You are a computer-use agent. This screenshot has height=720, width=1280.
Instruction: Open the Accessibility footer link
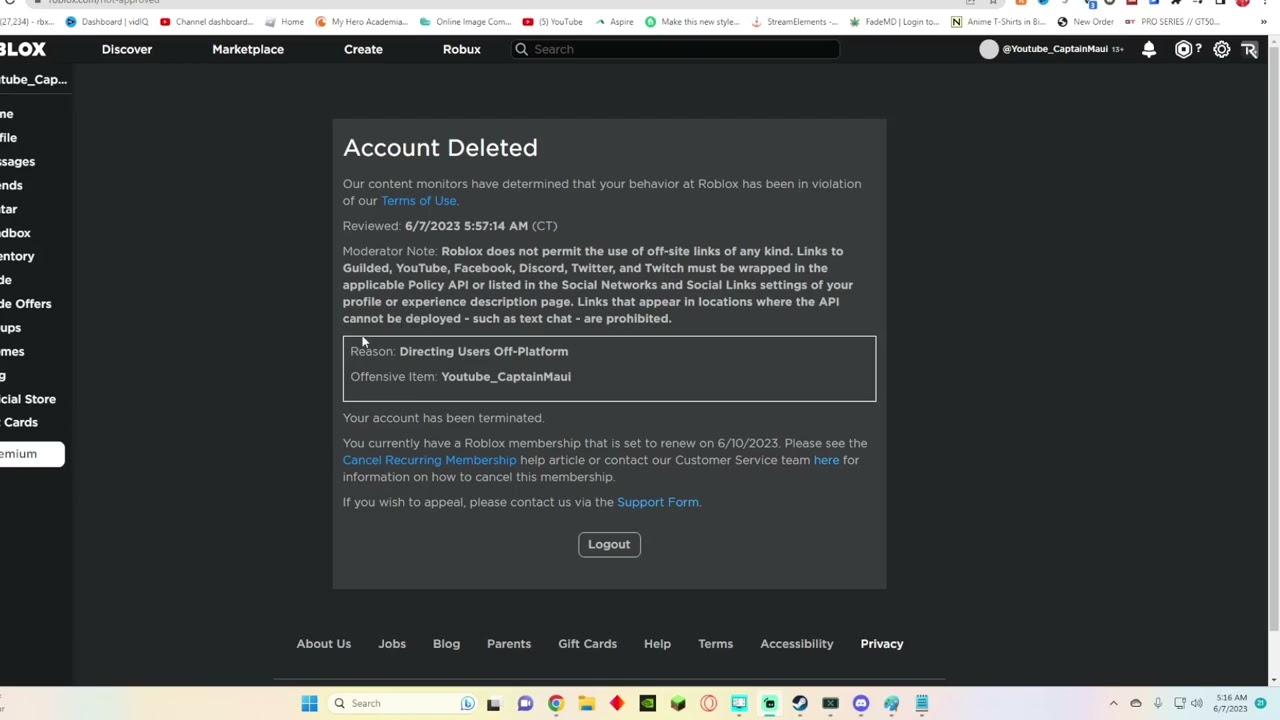pyautogui.click(x=797, y=644)
